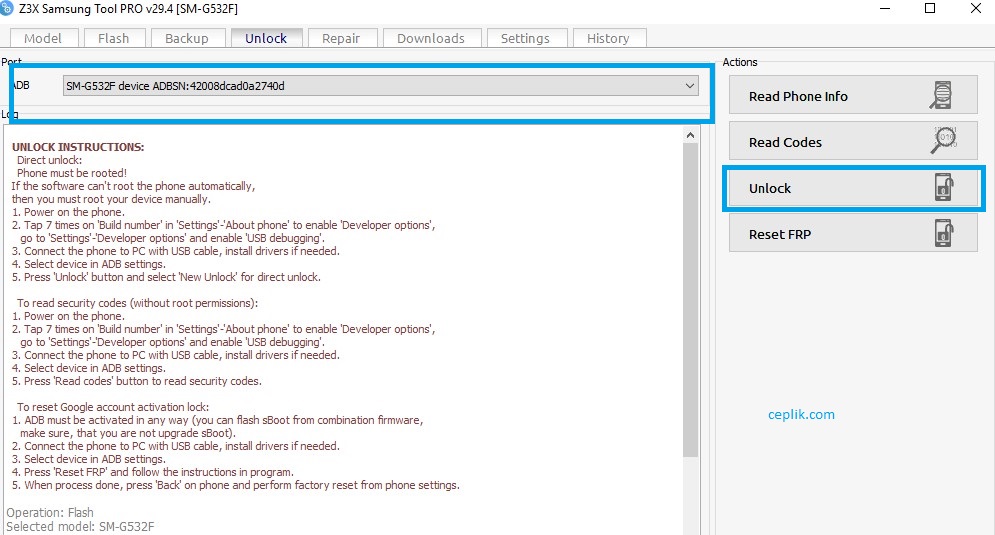Click the log scrollbar up arrow
Viewport: 995px width, 535px height.
click(690, 135)
